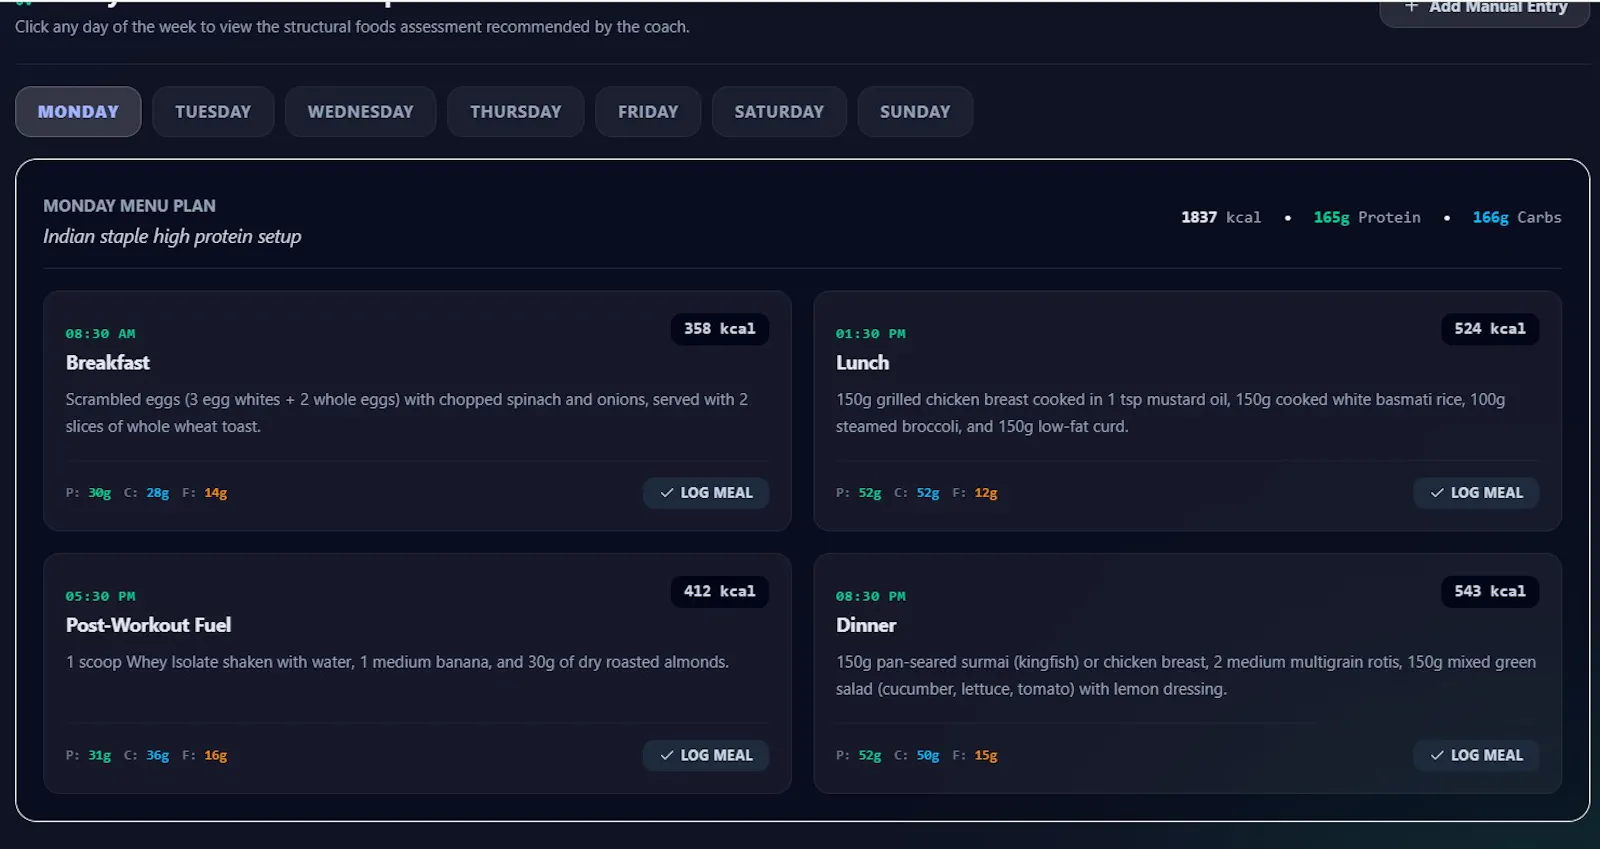This screenshot has height=849, width=1600.
Task: Open the Sunday tab
Action: click(915, 112)
